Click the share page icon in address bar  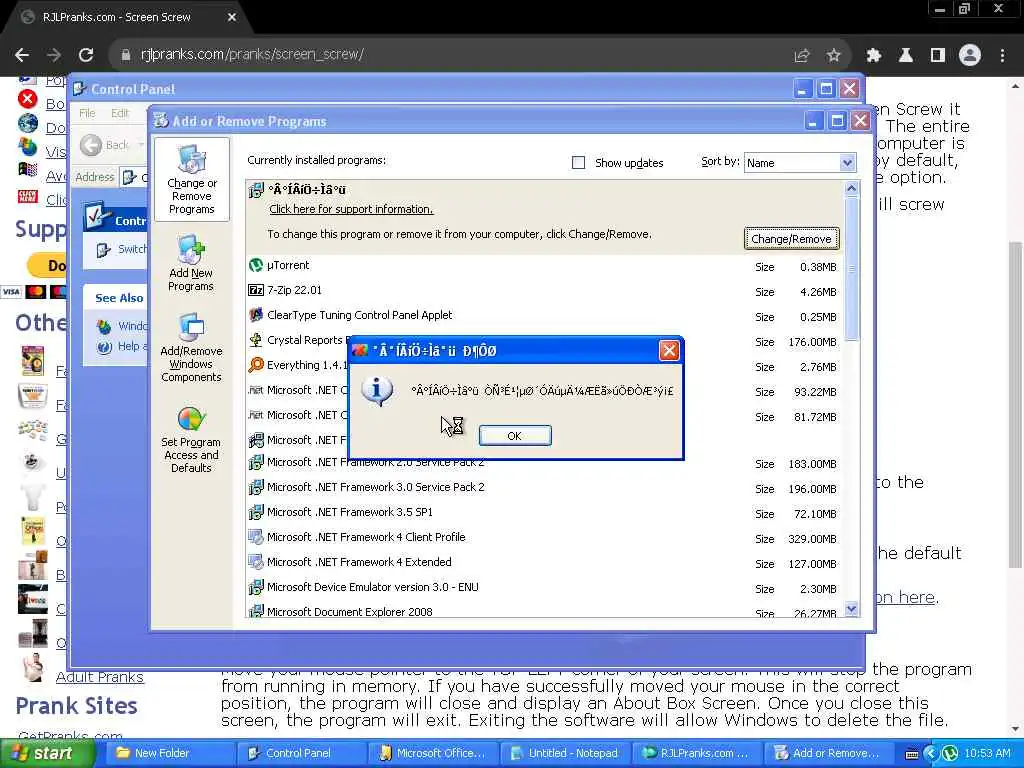tap(801, 56)
